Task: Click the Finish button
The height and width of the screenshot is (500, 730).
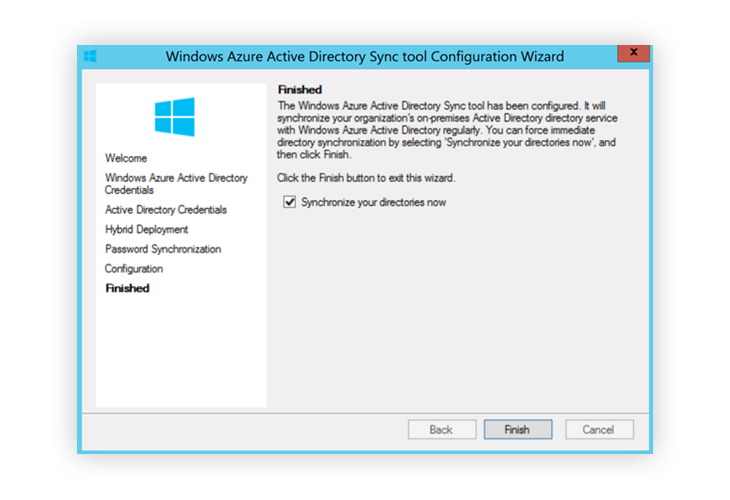Action: pos(518,429)
